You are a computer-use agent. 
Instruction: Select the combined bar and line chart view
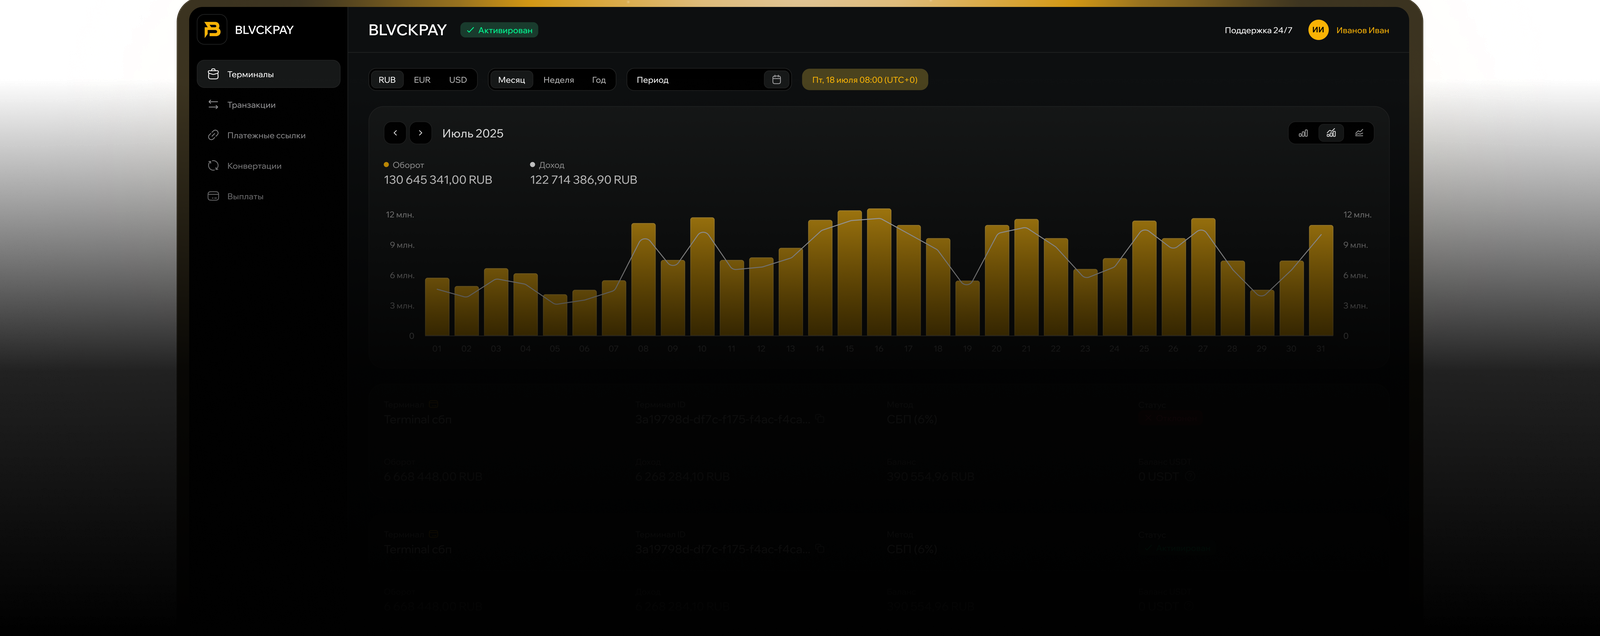[1331, 133]
